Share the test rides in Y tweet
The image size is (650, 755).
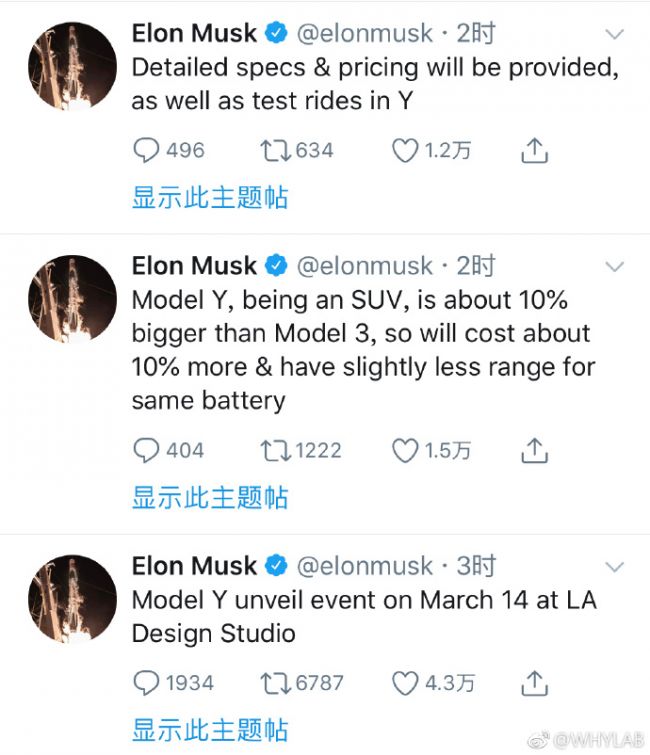[x=535, y=151]
